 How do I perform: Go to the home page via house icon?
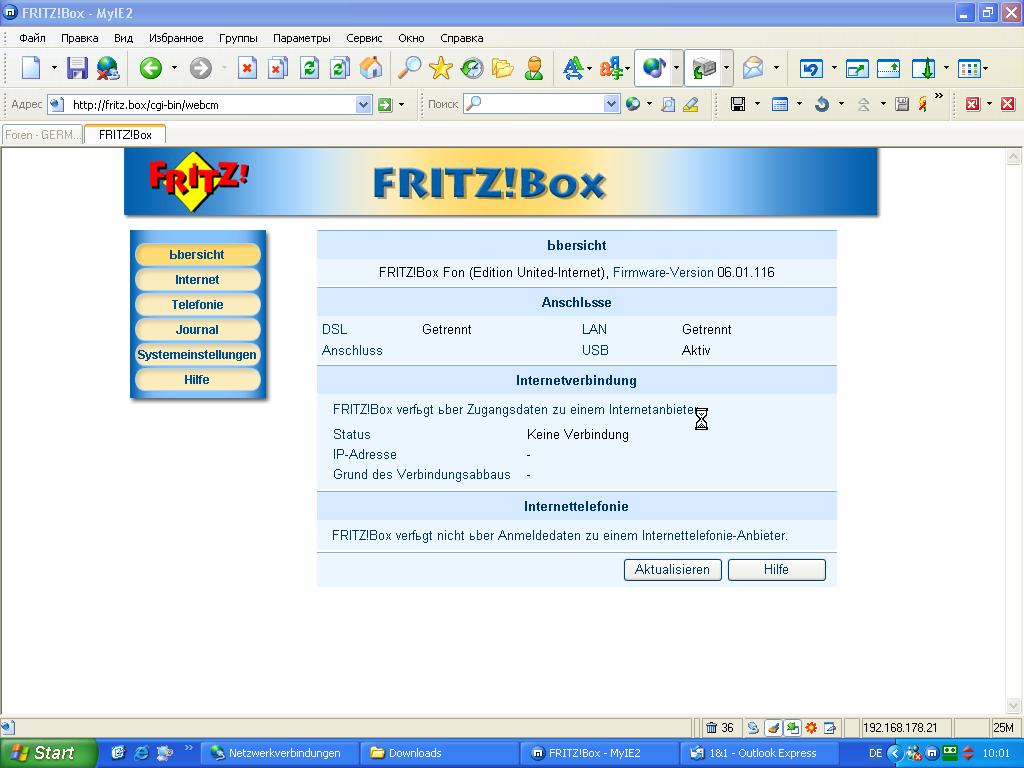tap(371, 68)
